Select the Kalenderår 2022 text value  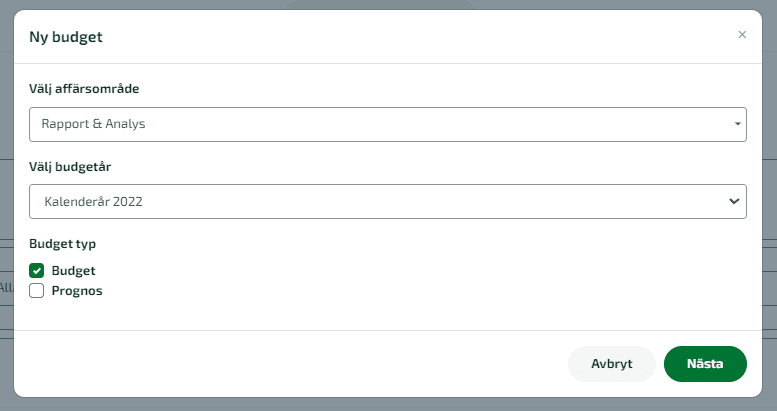93,202
